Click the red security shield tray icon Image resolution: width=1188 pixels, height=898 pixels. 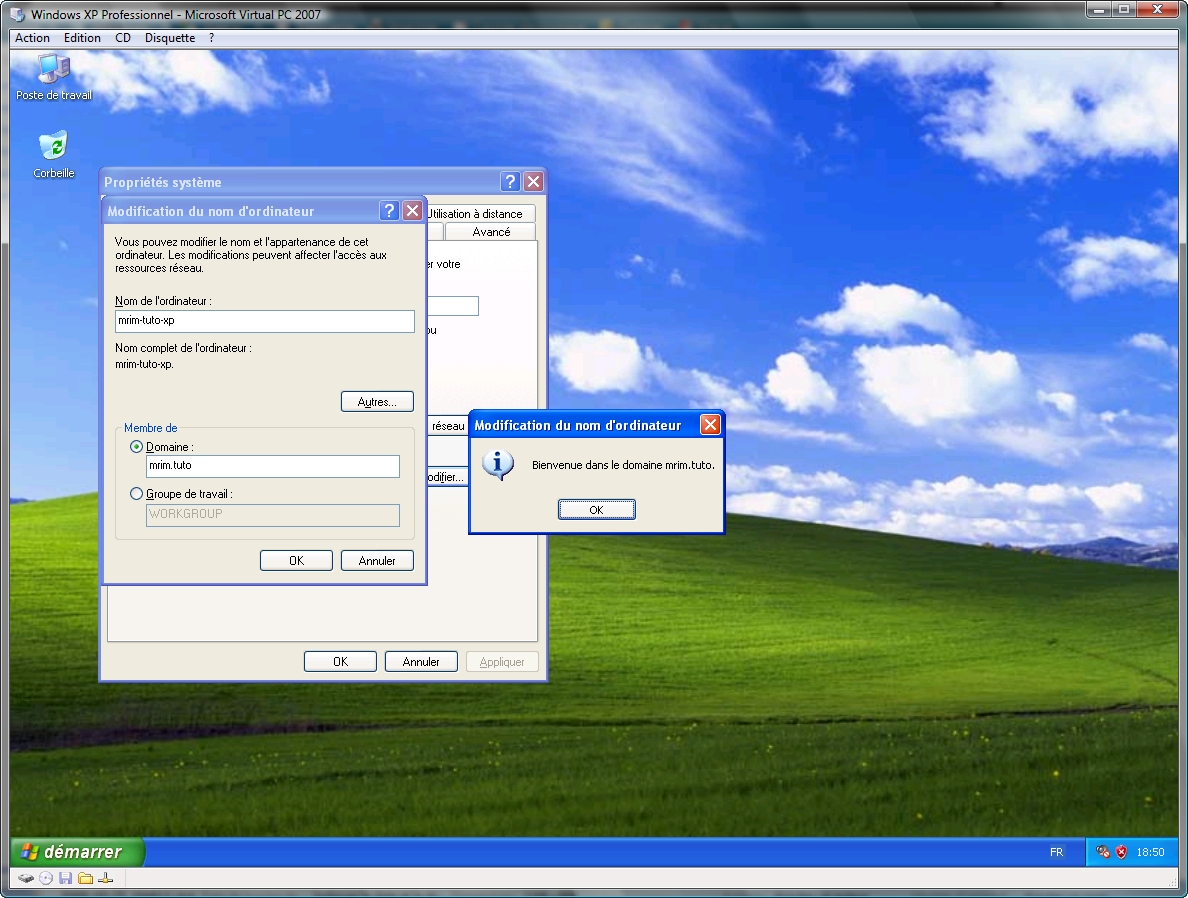click(1121, 852)
